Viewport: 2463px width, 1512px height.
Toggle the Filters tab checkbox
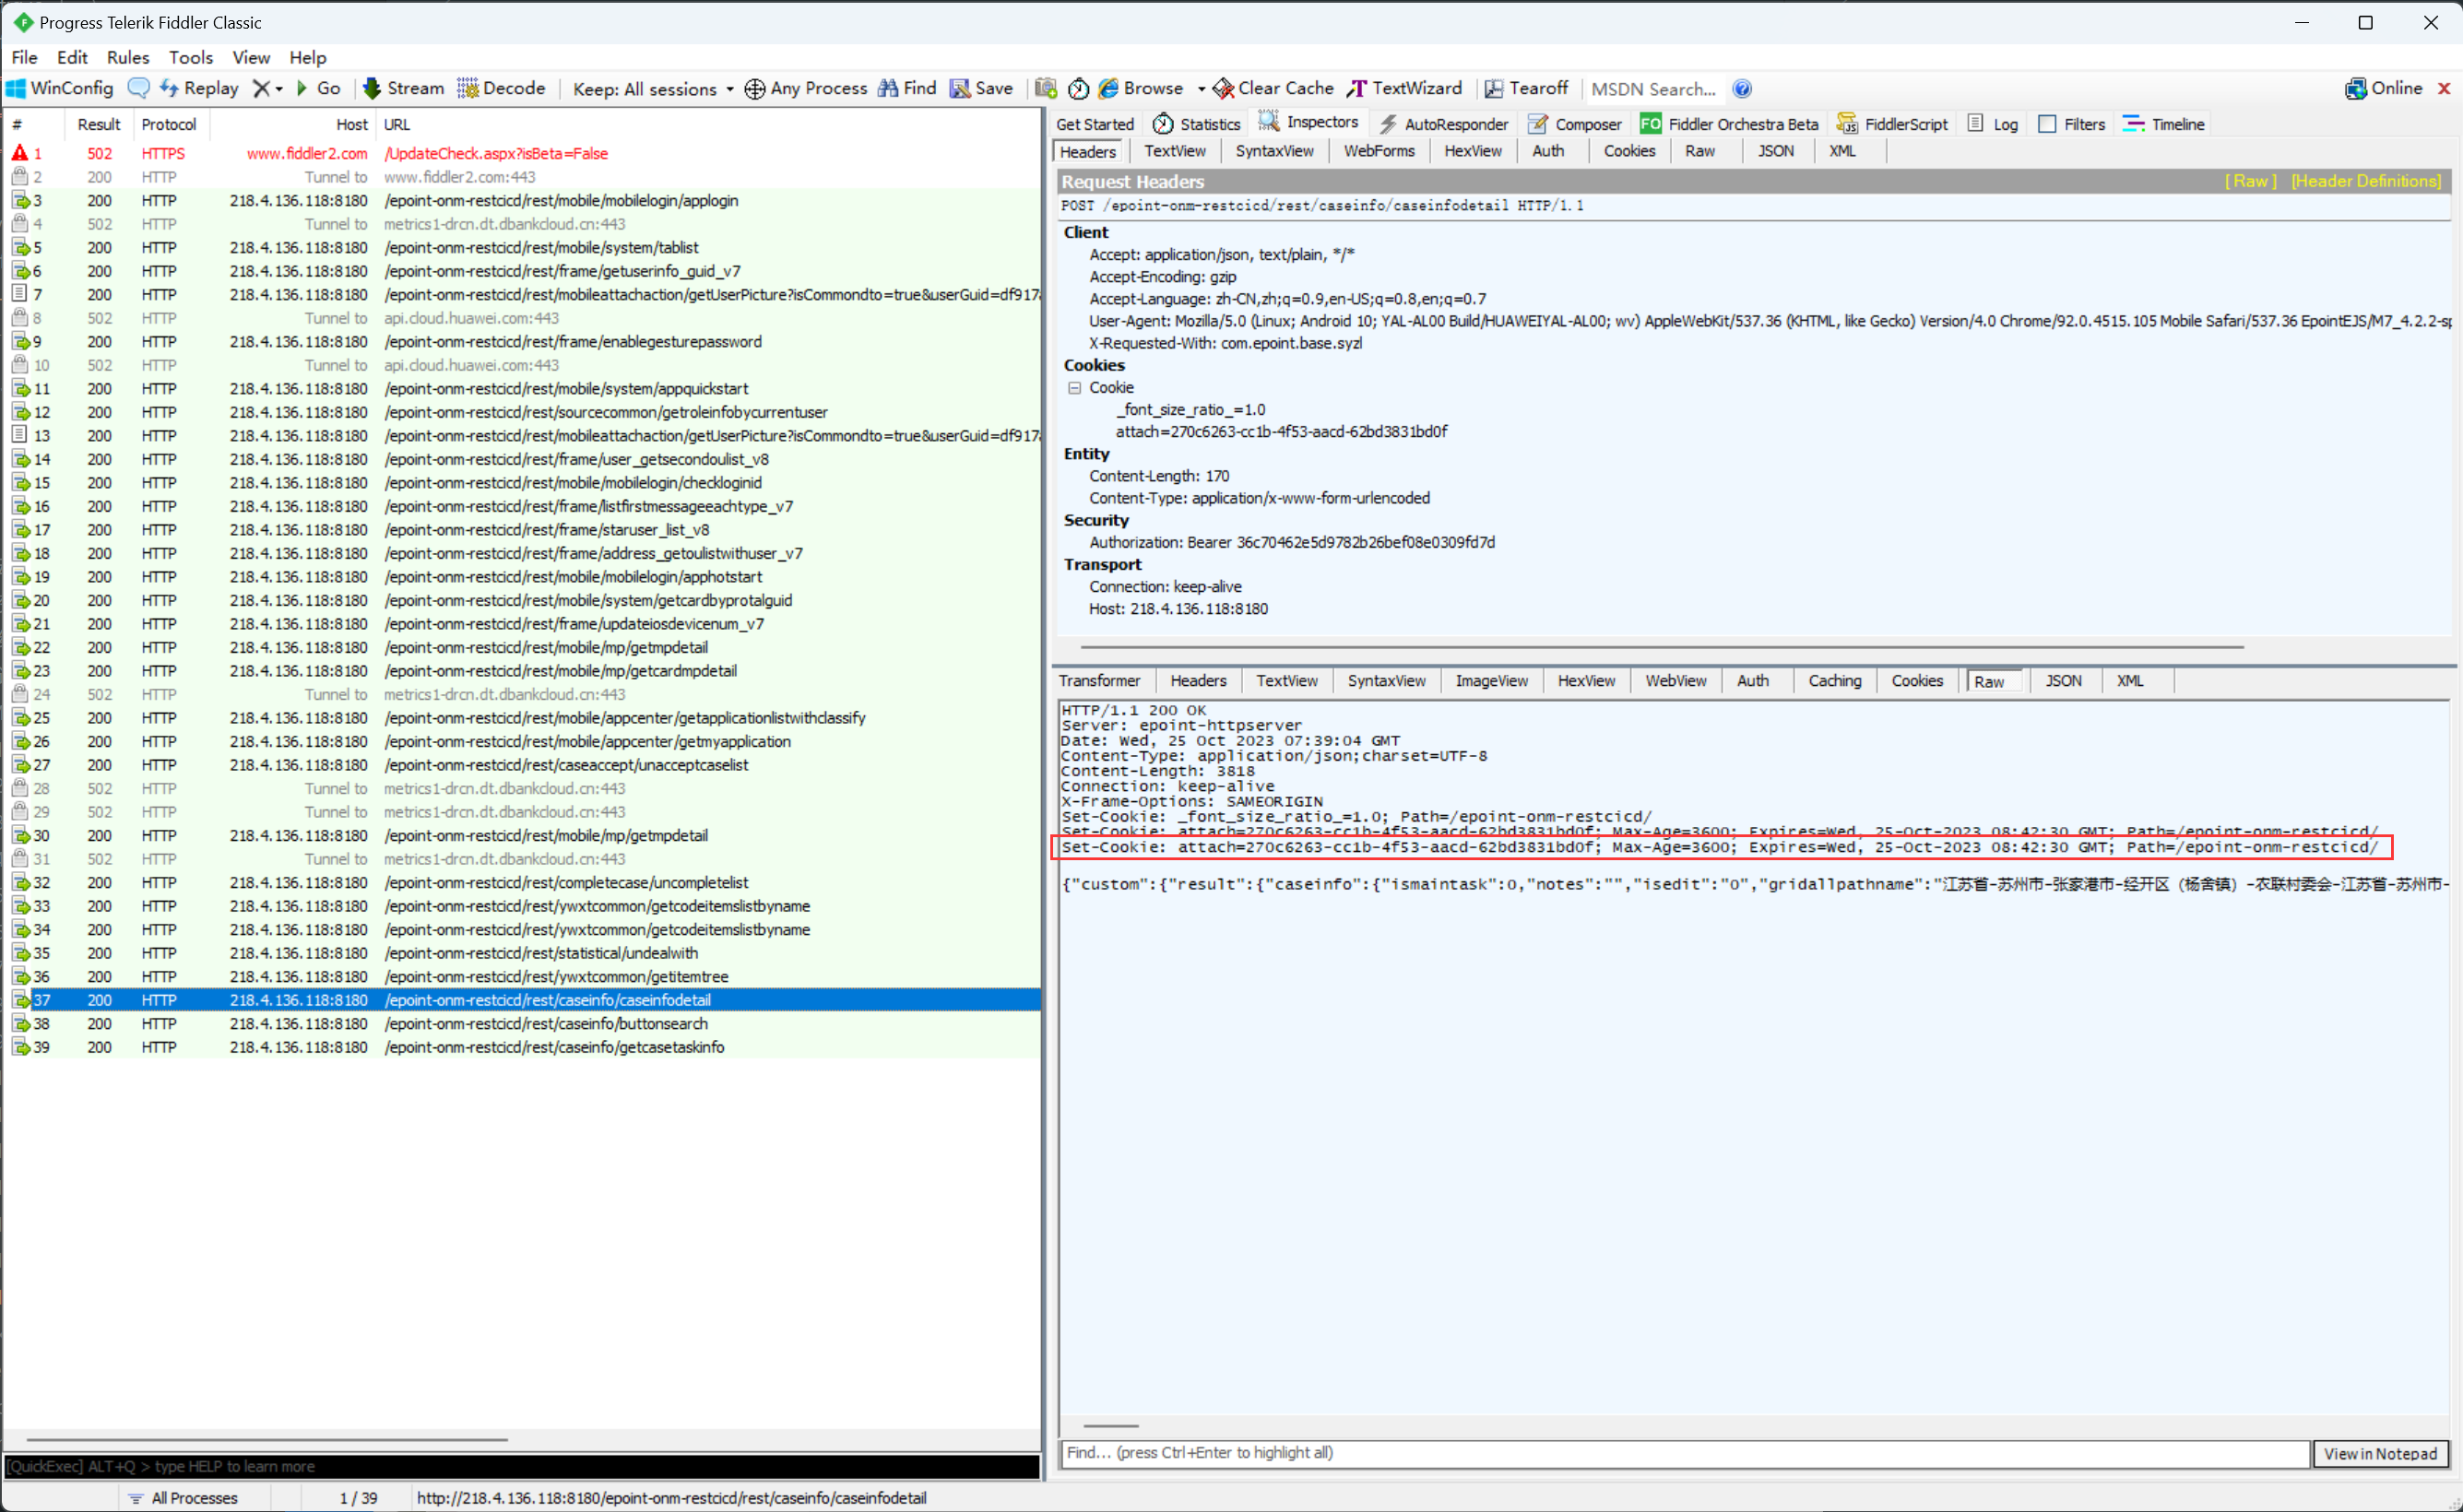[2047, 124]
